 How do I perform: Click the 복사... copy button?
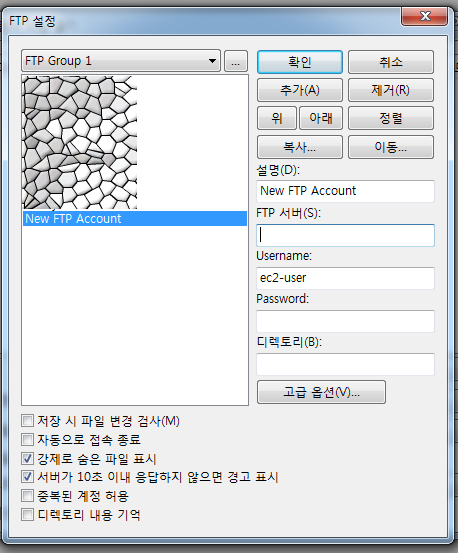point(300,147)
